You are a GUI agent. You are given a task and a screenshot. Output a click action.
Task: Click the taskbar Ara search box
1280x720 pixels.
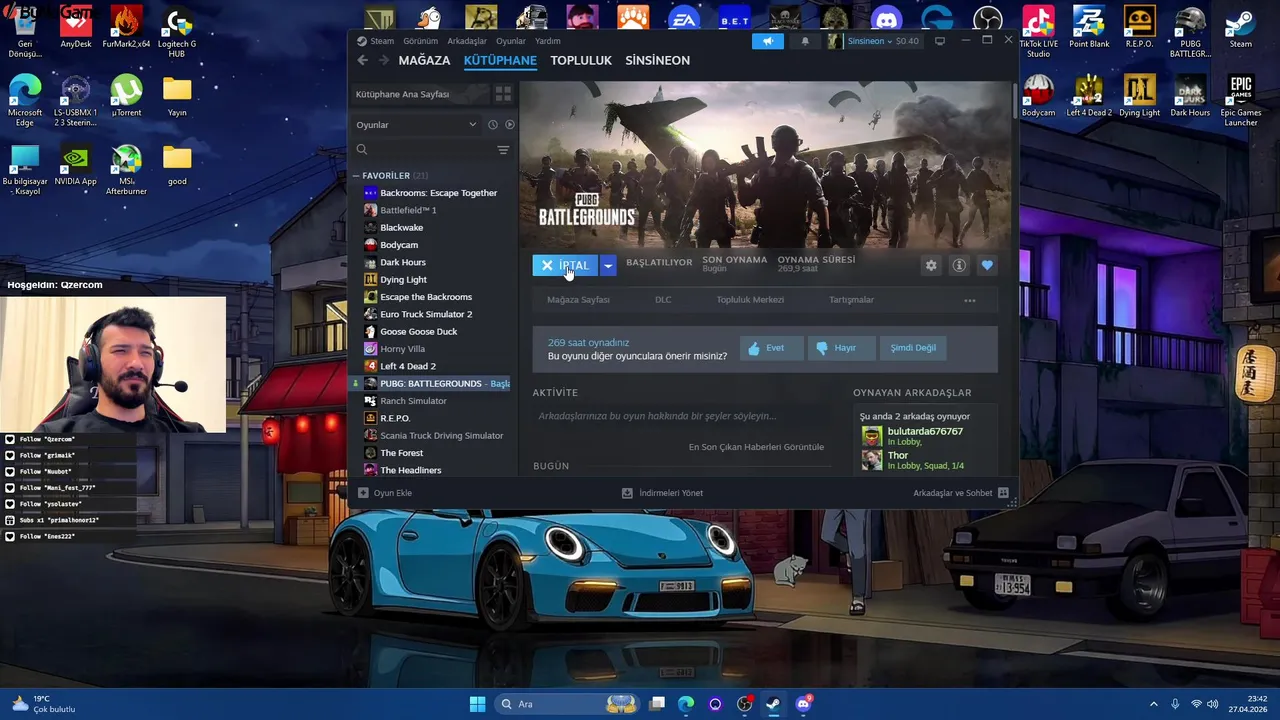pos(567,704)
